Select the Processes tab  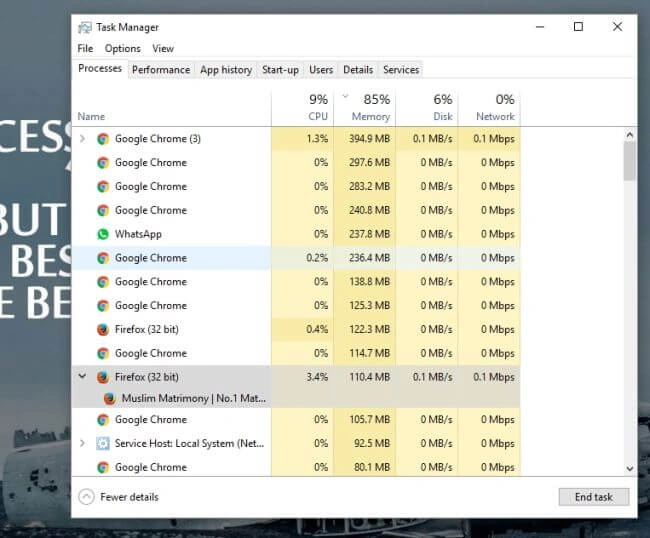(100, 68)
